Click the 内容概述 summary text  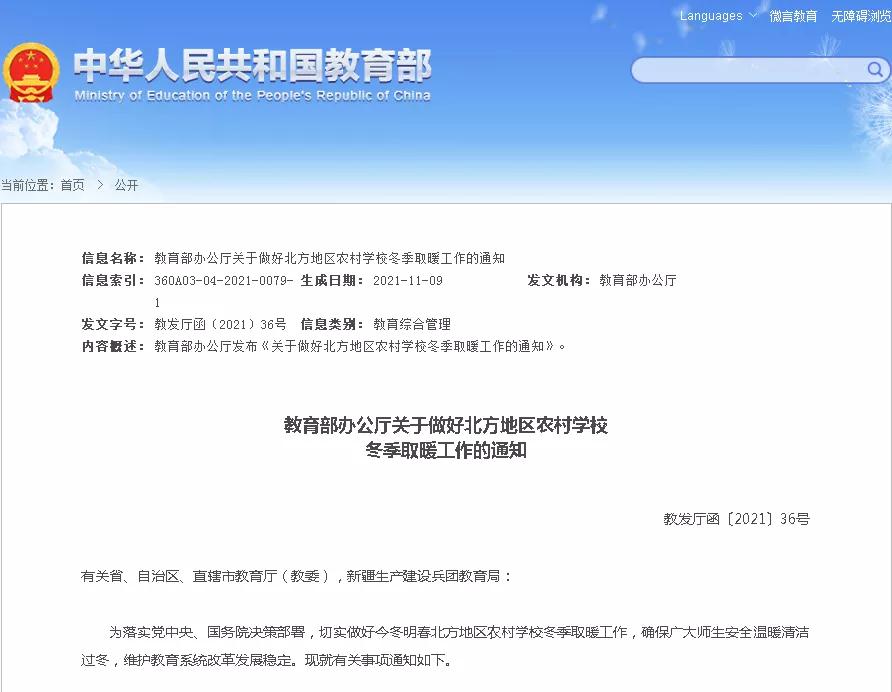360,346
